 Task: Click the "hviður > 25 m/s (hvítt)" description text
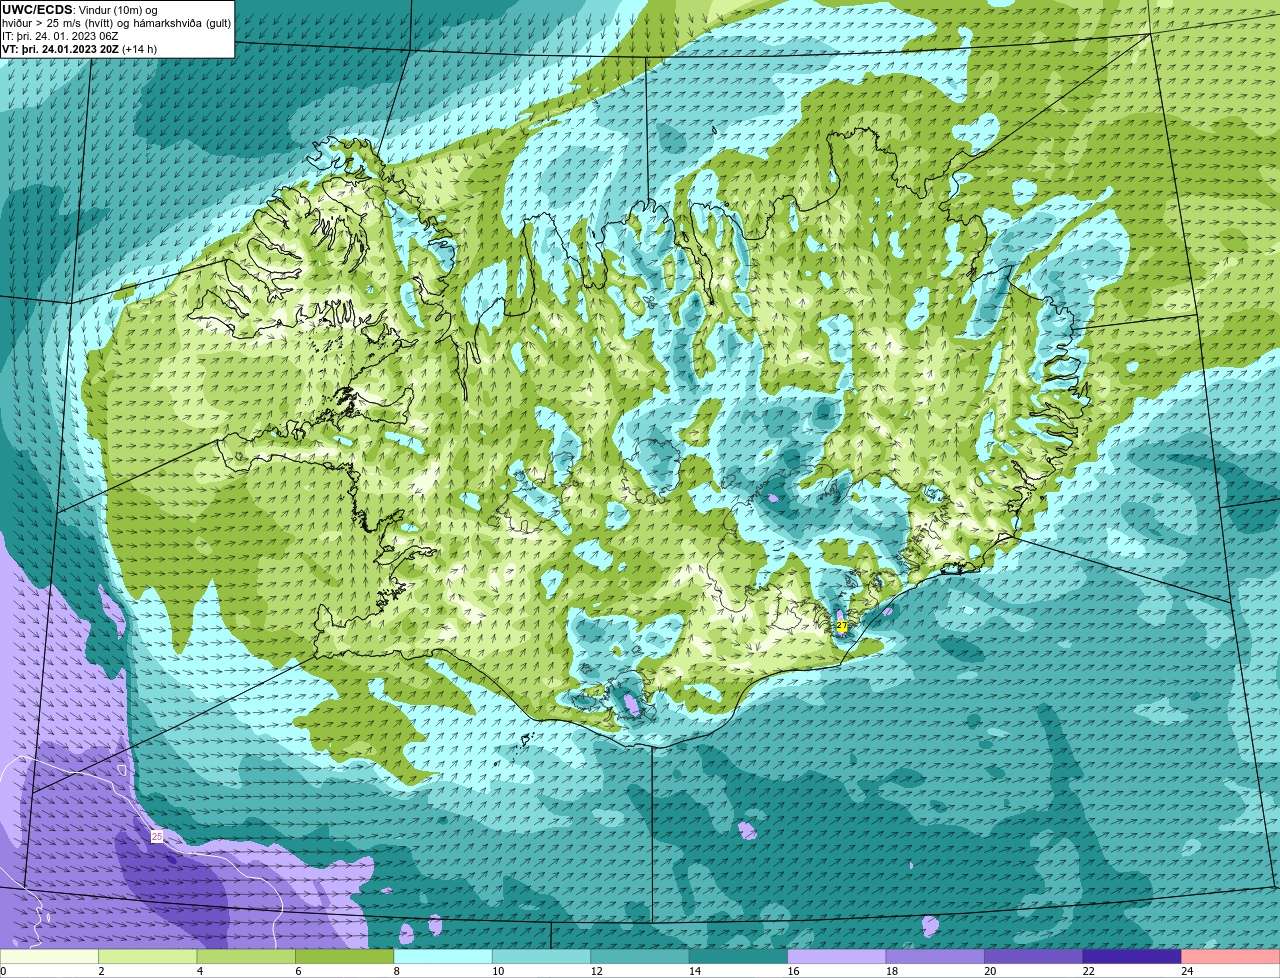click(59, 23)
